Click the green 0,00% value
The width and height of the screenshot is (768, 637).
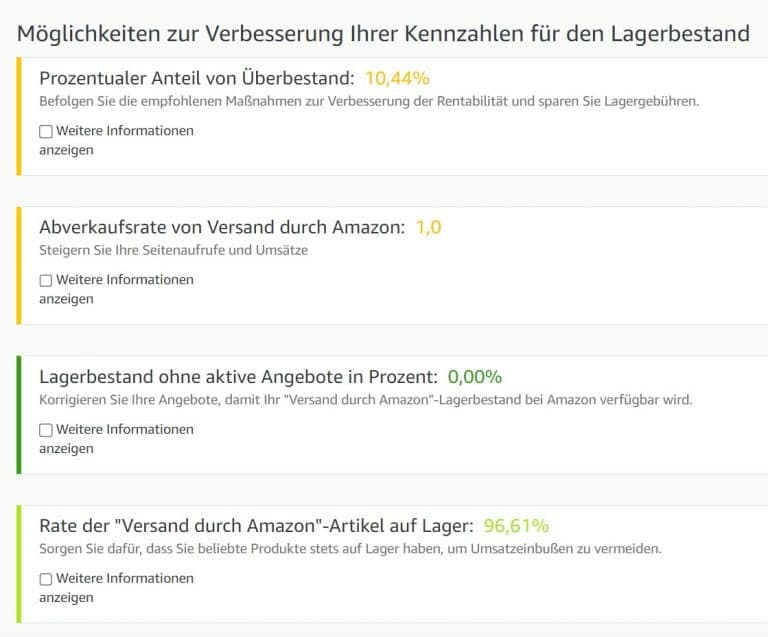click(475, 377)
